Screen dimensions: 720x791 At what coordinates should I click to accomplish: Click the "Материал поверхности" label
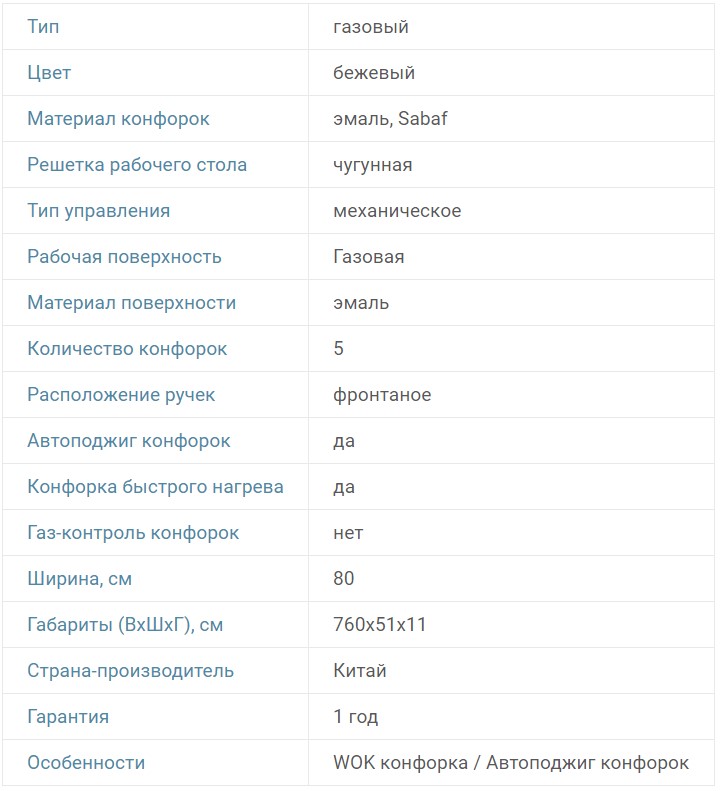(x=131, y=303)
